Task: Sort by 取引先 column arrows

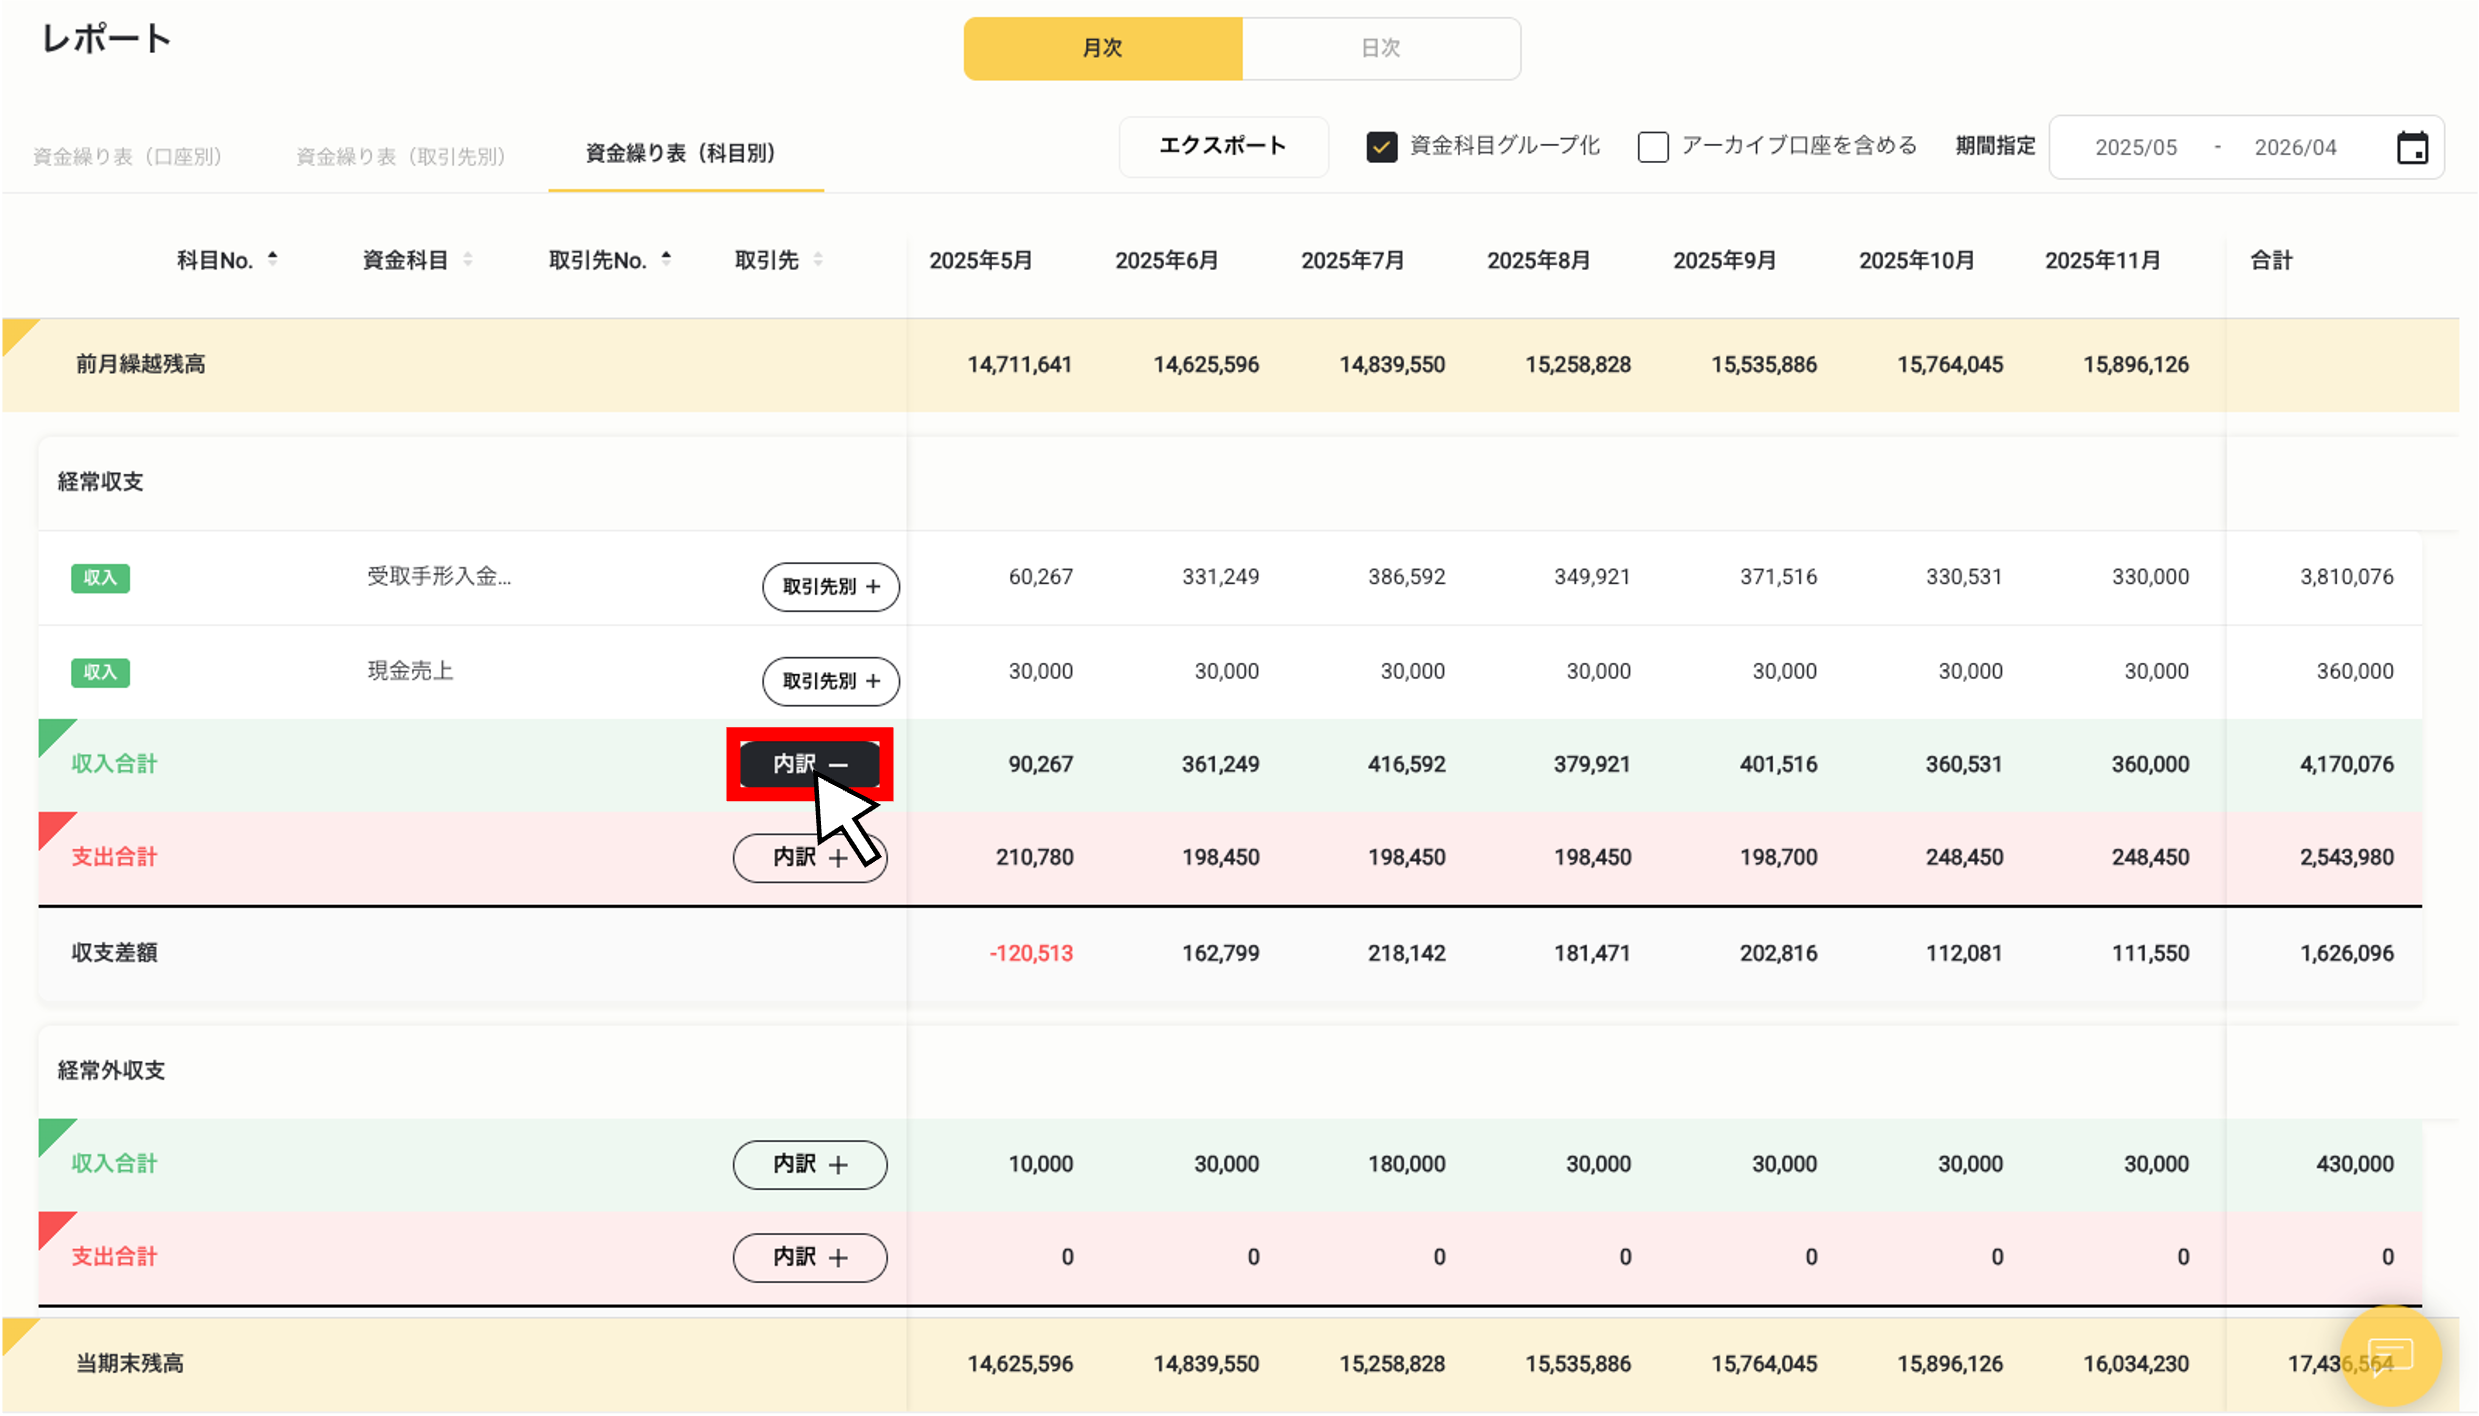Action: coord(818,260)
